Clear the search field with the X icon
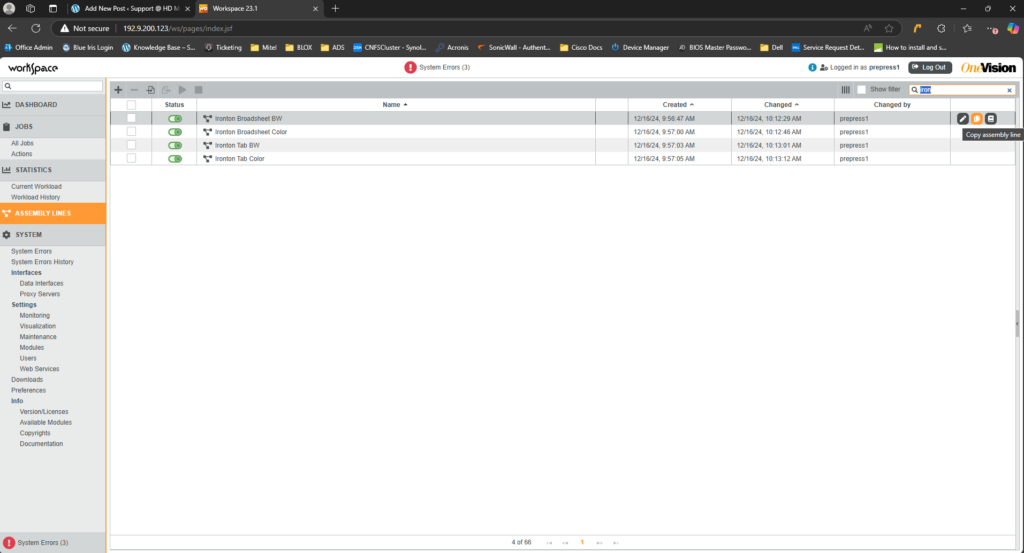This screenshot has height=553, width=1024. 1009,90
